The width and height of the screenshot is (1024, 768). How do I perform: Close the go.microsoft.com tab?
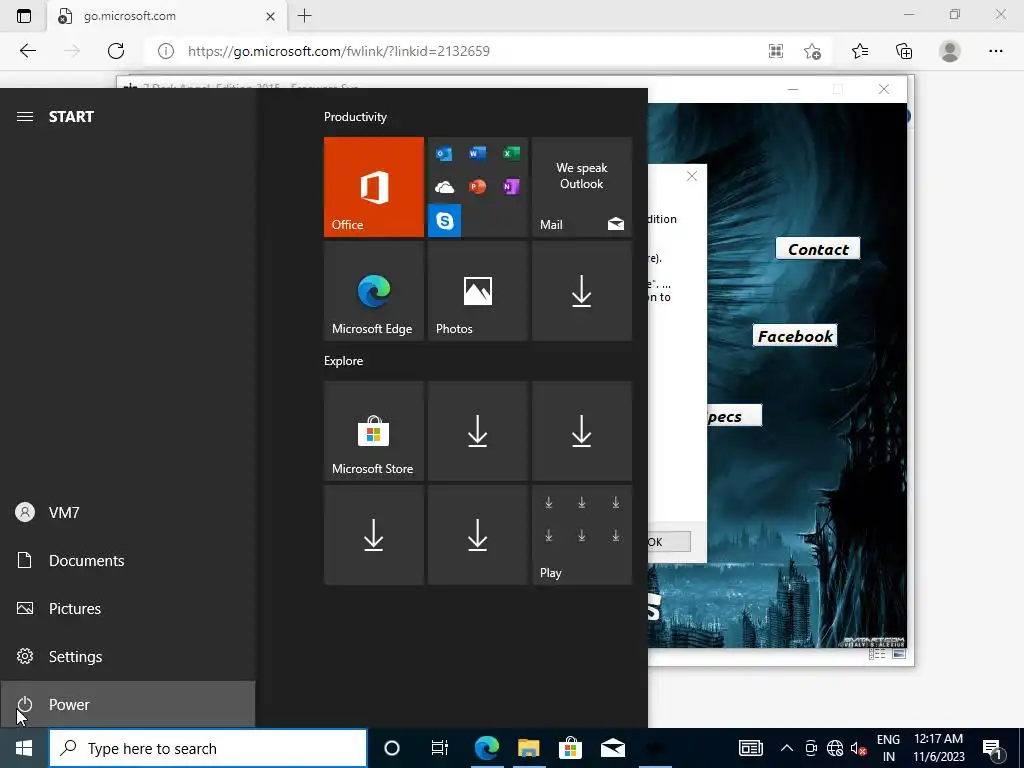click(x=270, y=16)
